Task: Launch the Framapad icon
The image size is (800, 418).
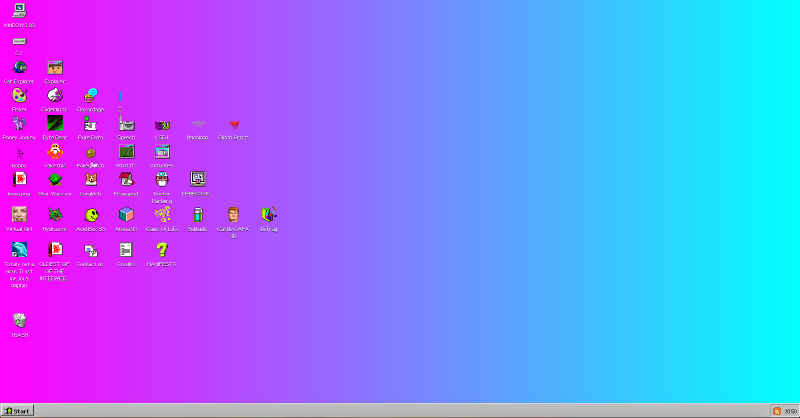Action: coord(127,180)
